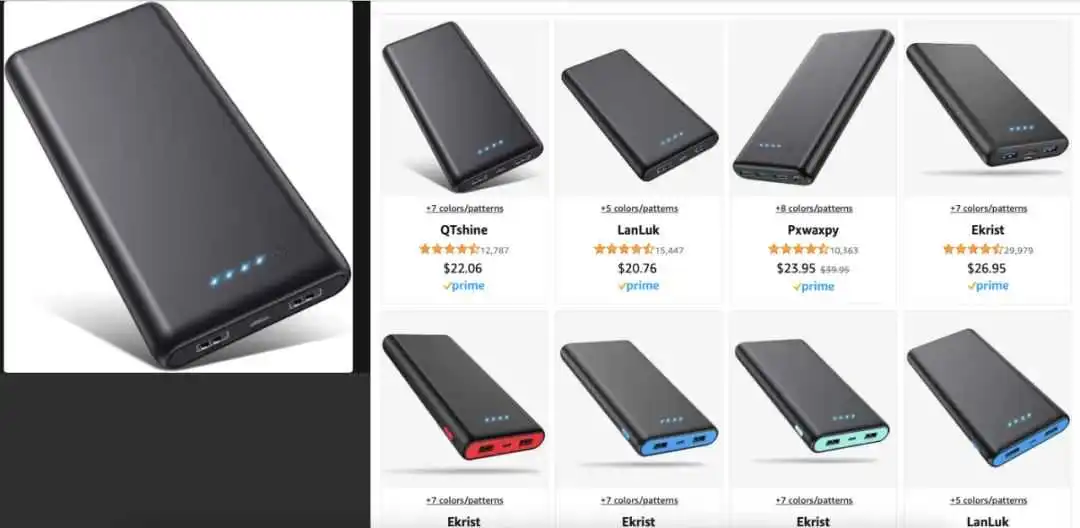Viewport: 1080px width, 528px height.
Task: Open the LanLuk $20.76 product title
Action: pyautogui.click(x=638, y=230)
